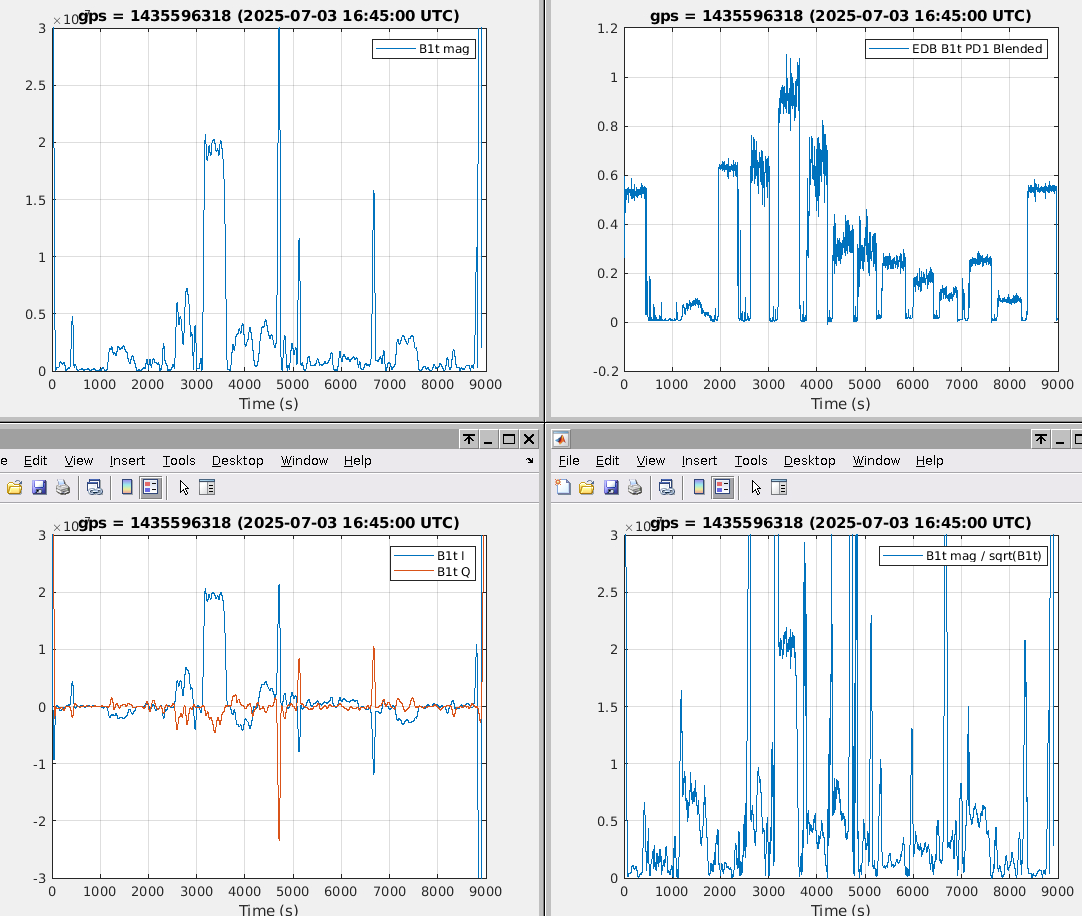Open Property Inspector icon in right window toolbar
Viewport: 1082px width, 916px height.
779,487
